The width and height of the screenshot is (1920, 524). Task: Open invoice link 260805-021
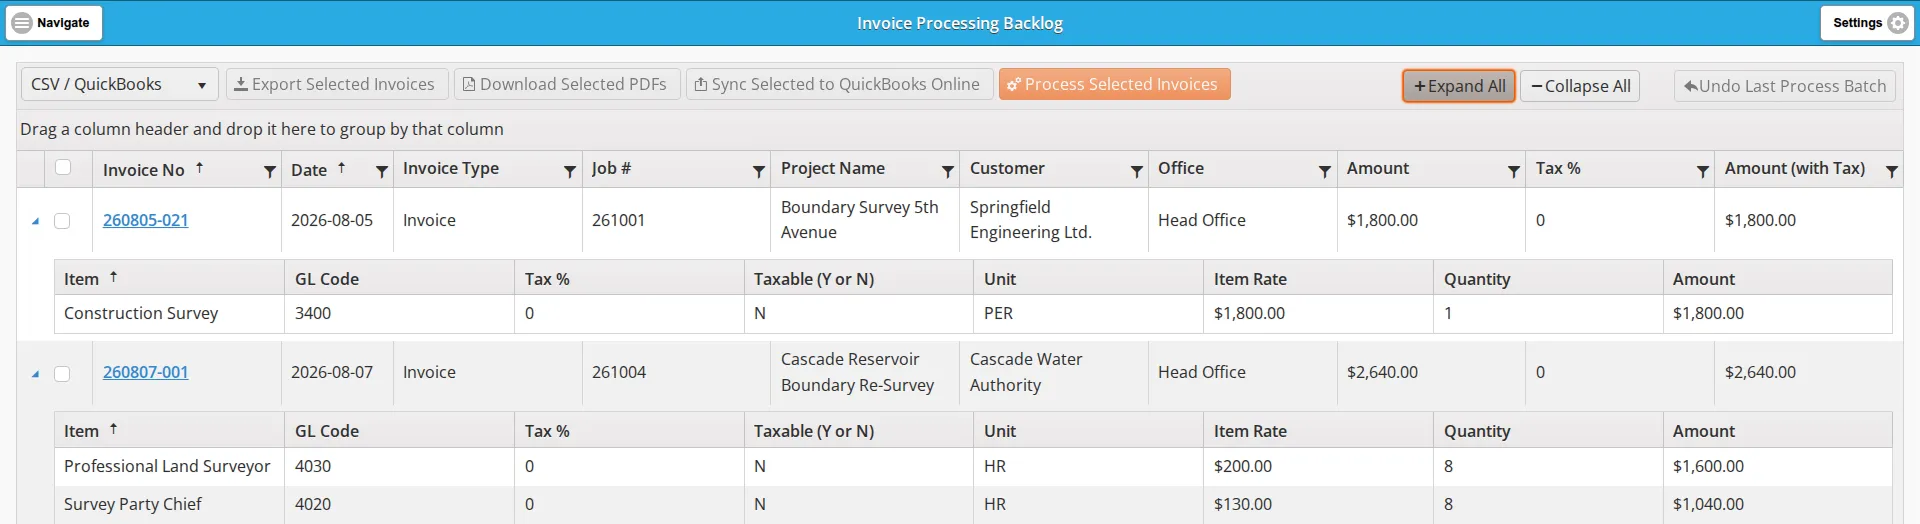(145, 220)
